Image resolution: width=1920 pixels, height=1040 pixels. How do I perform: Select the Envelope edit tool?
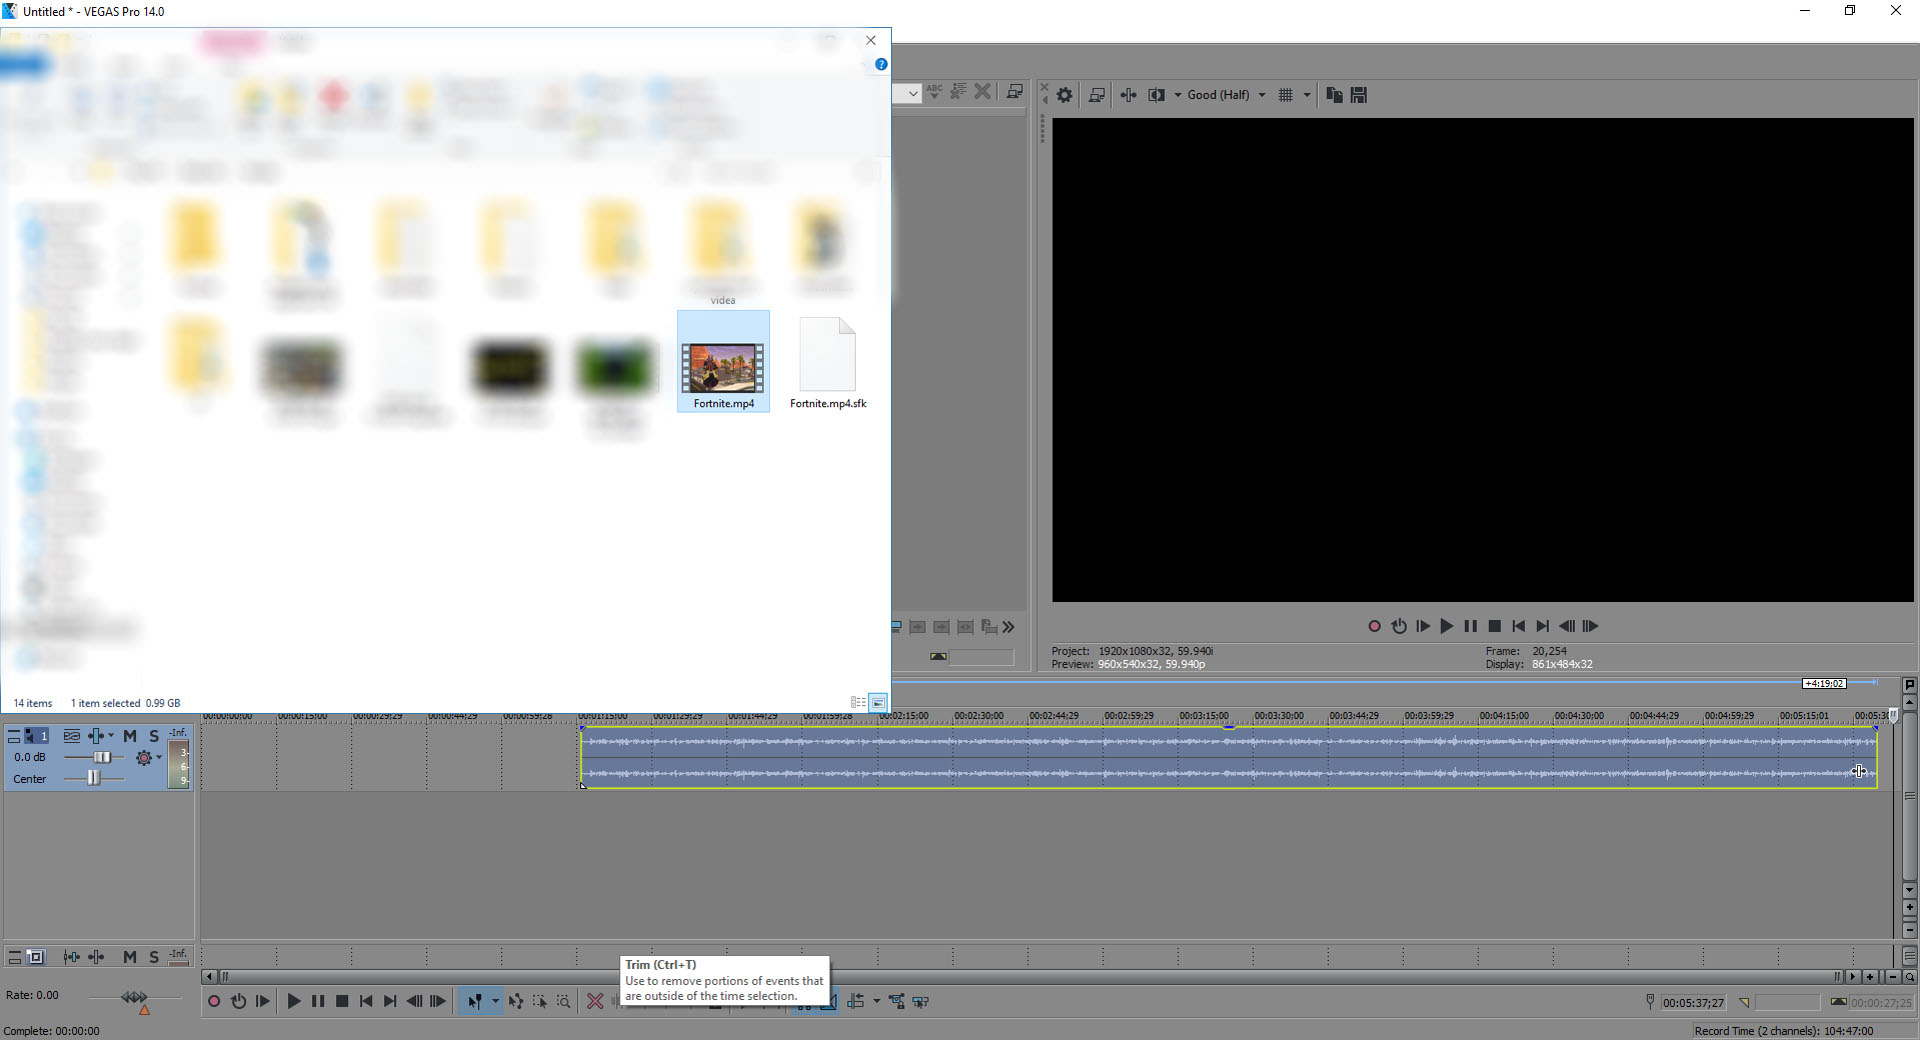(x=516, y=1001)
